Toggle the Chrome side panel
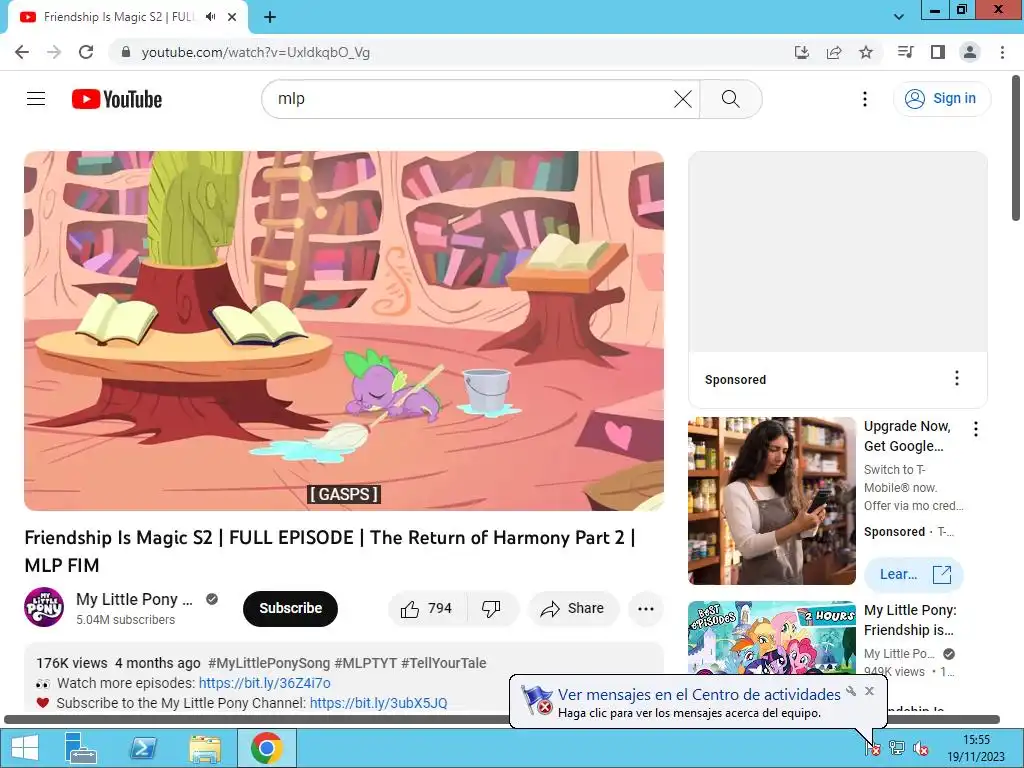Viewport: 1024px width, 768px height. [938, 52]
